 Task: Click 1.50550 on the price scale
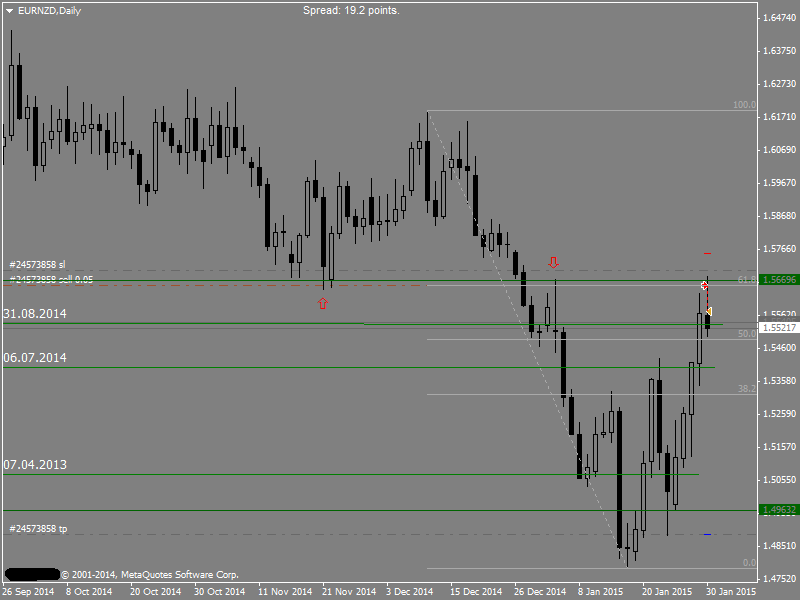(x=779, y=480)
